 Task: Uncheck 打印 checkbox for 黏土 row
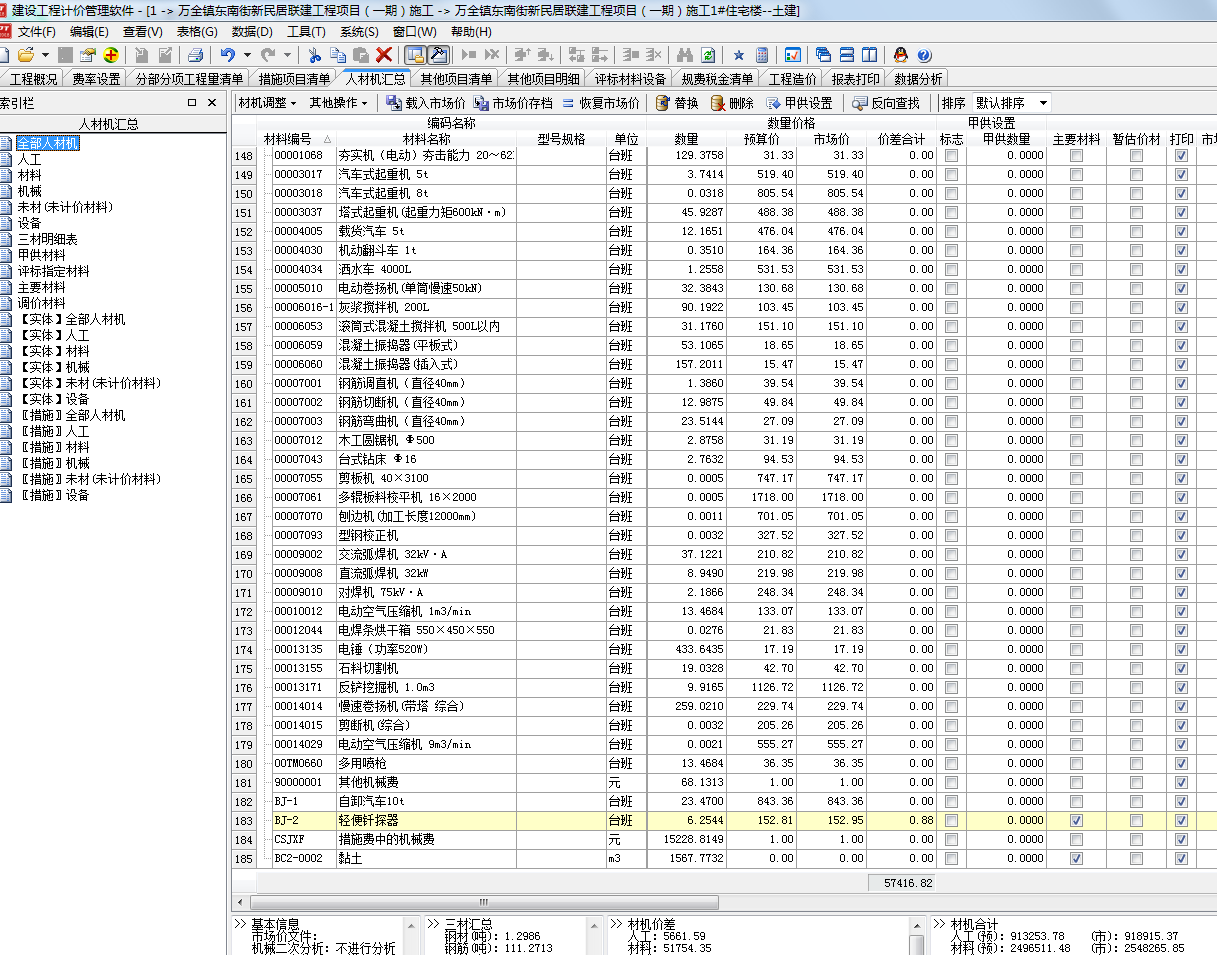click(1181, 859)
